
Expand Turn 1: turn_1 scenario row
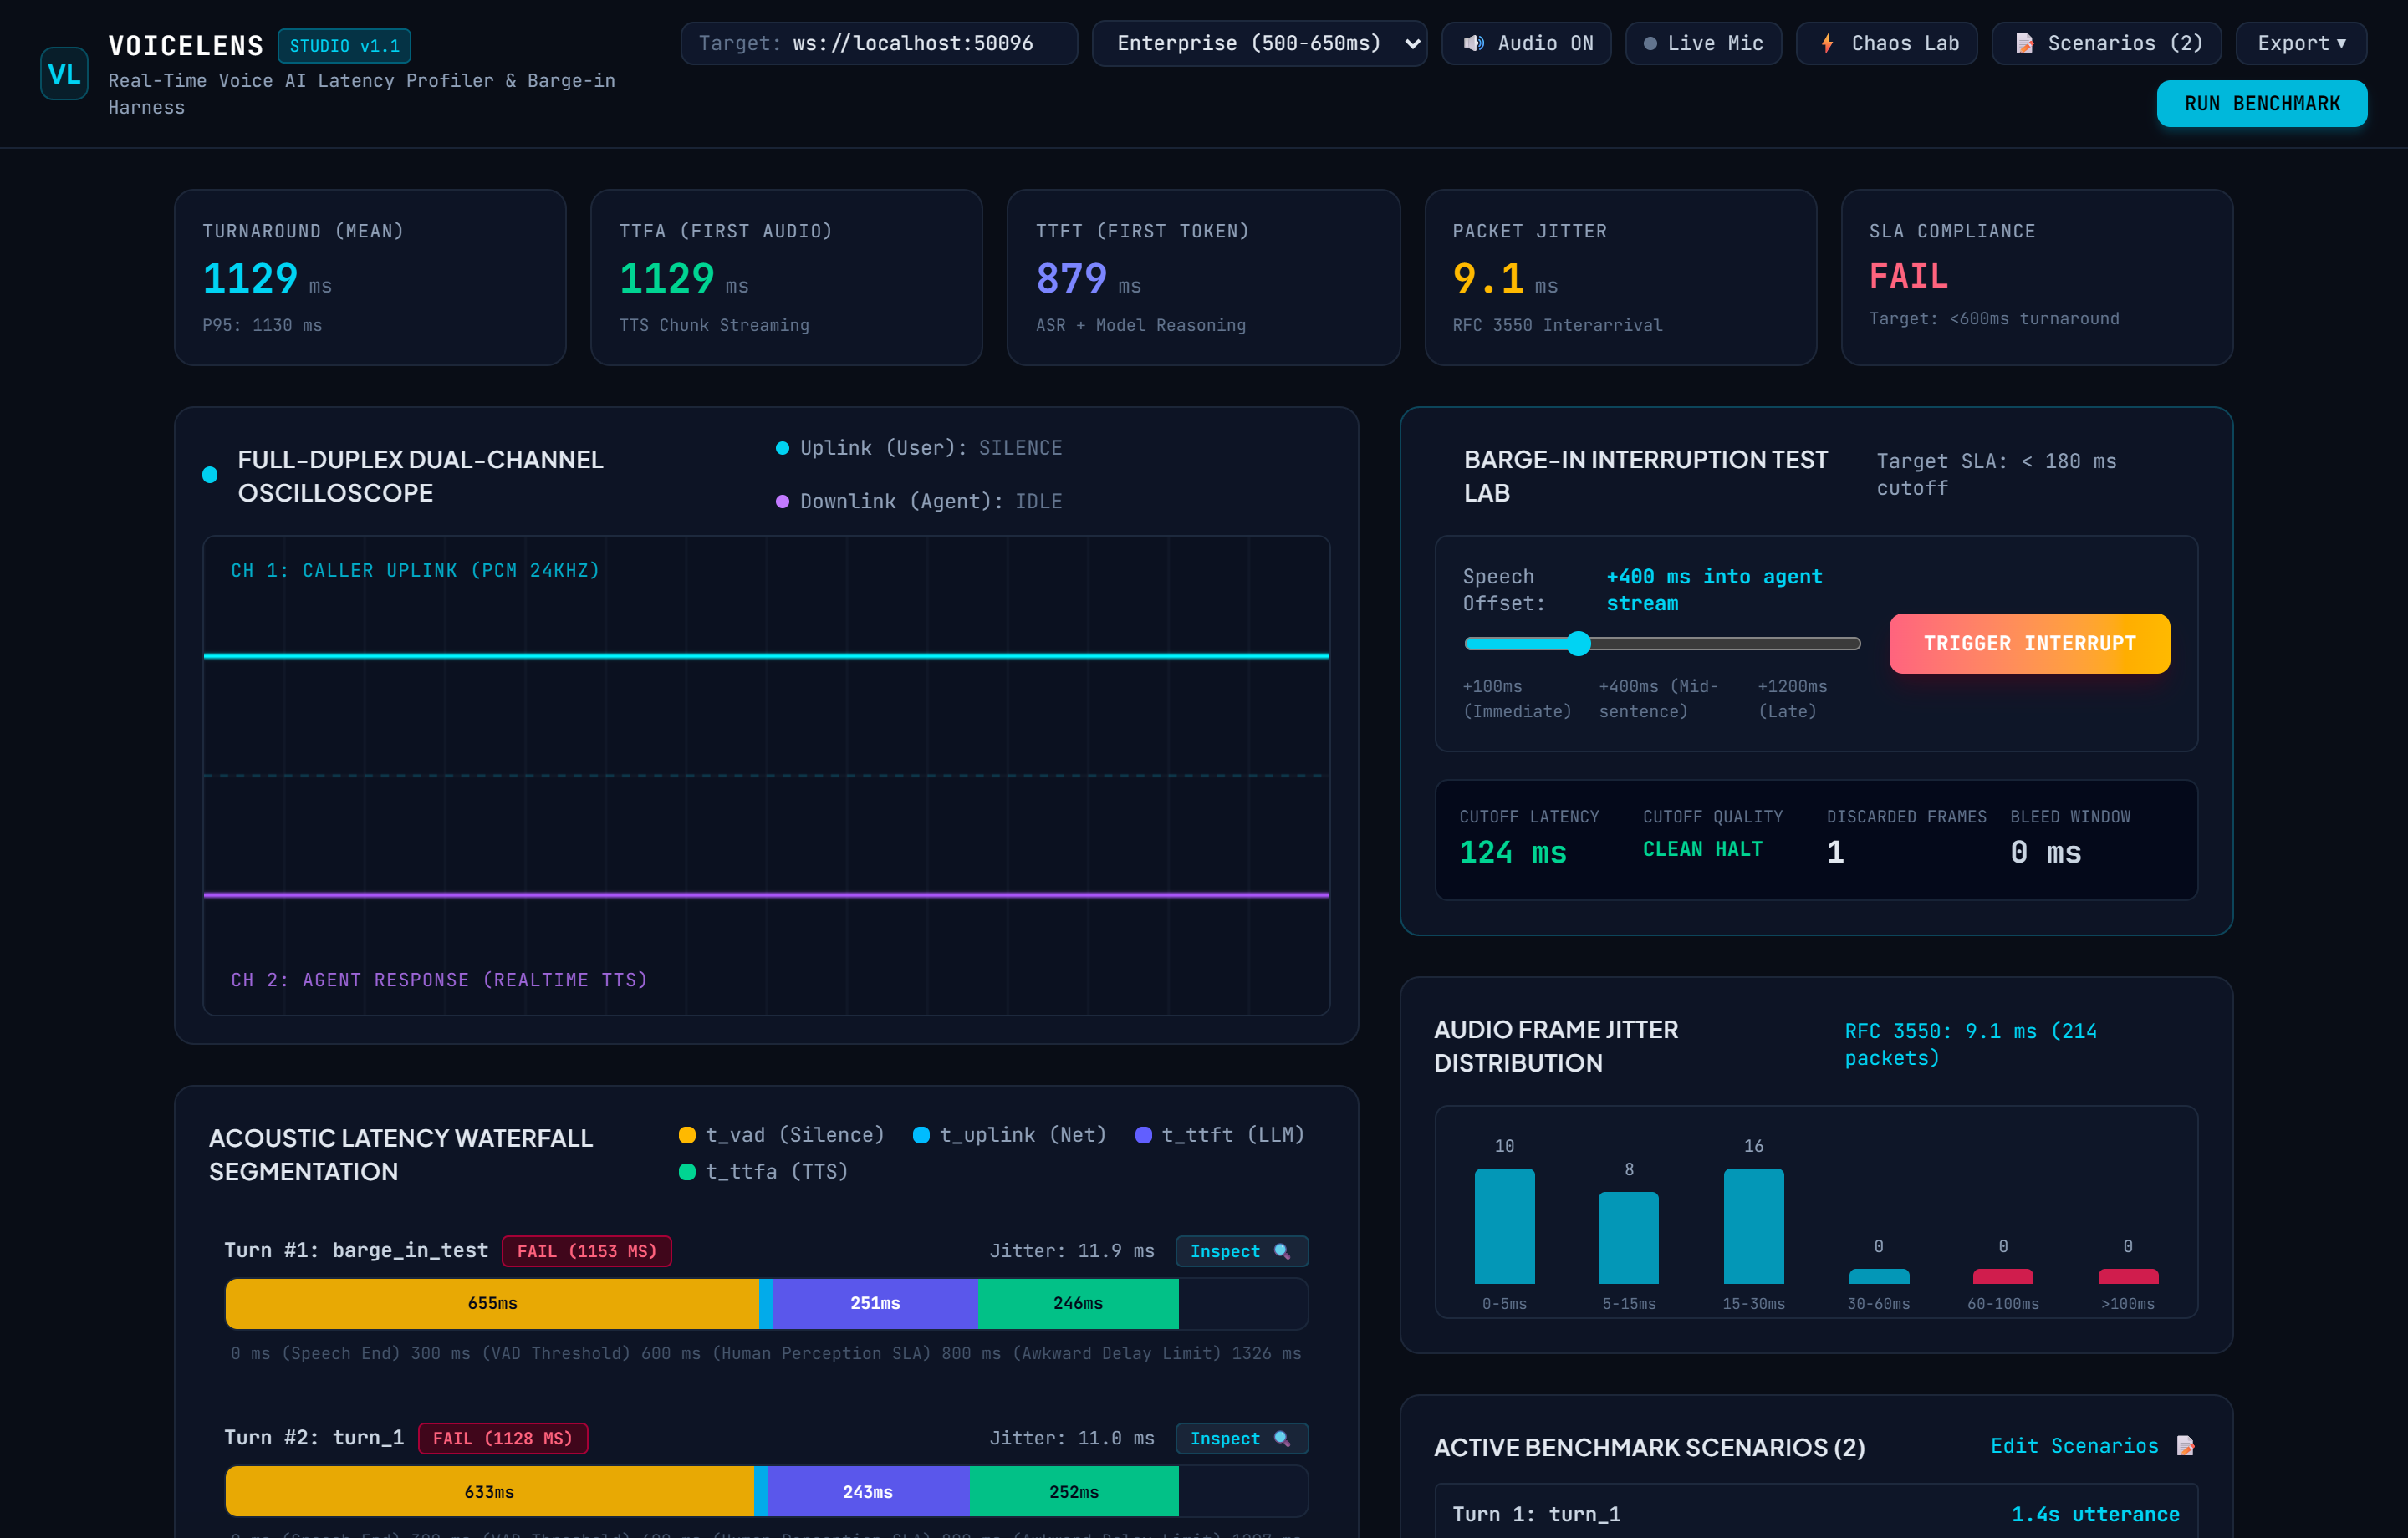point(1816,1513)
